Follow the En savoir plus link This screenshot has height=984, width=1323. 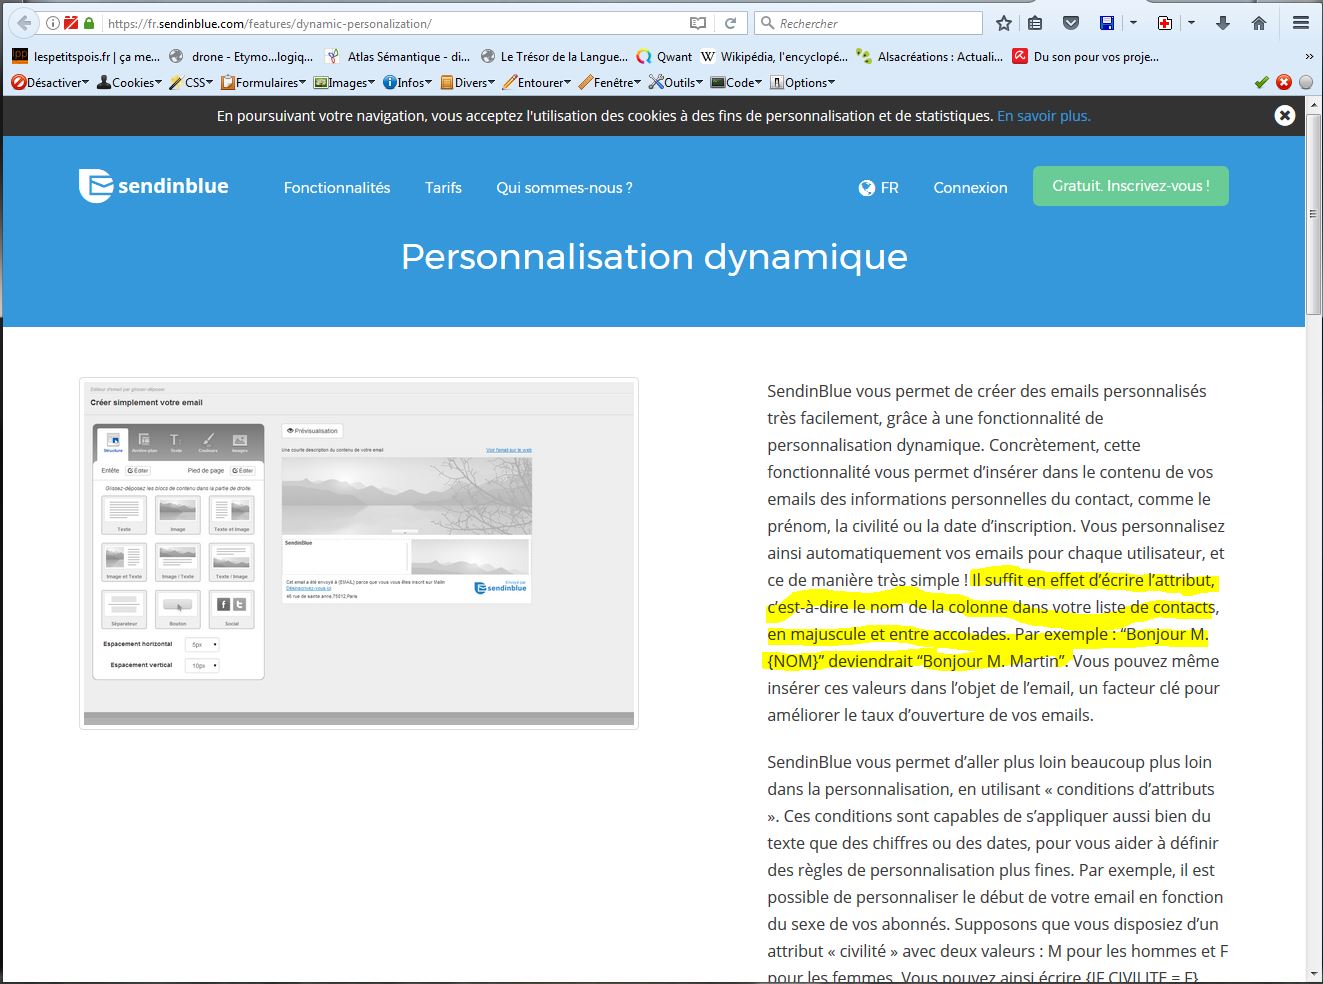tap(1043, 116)
